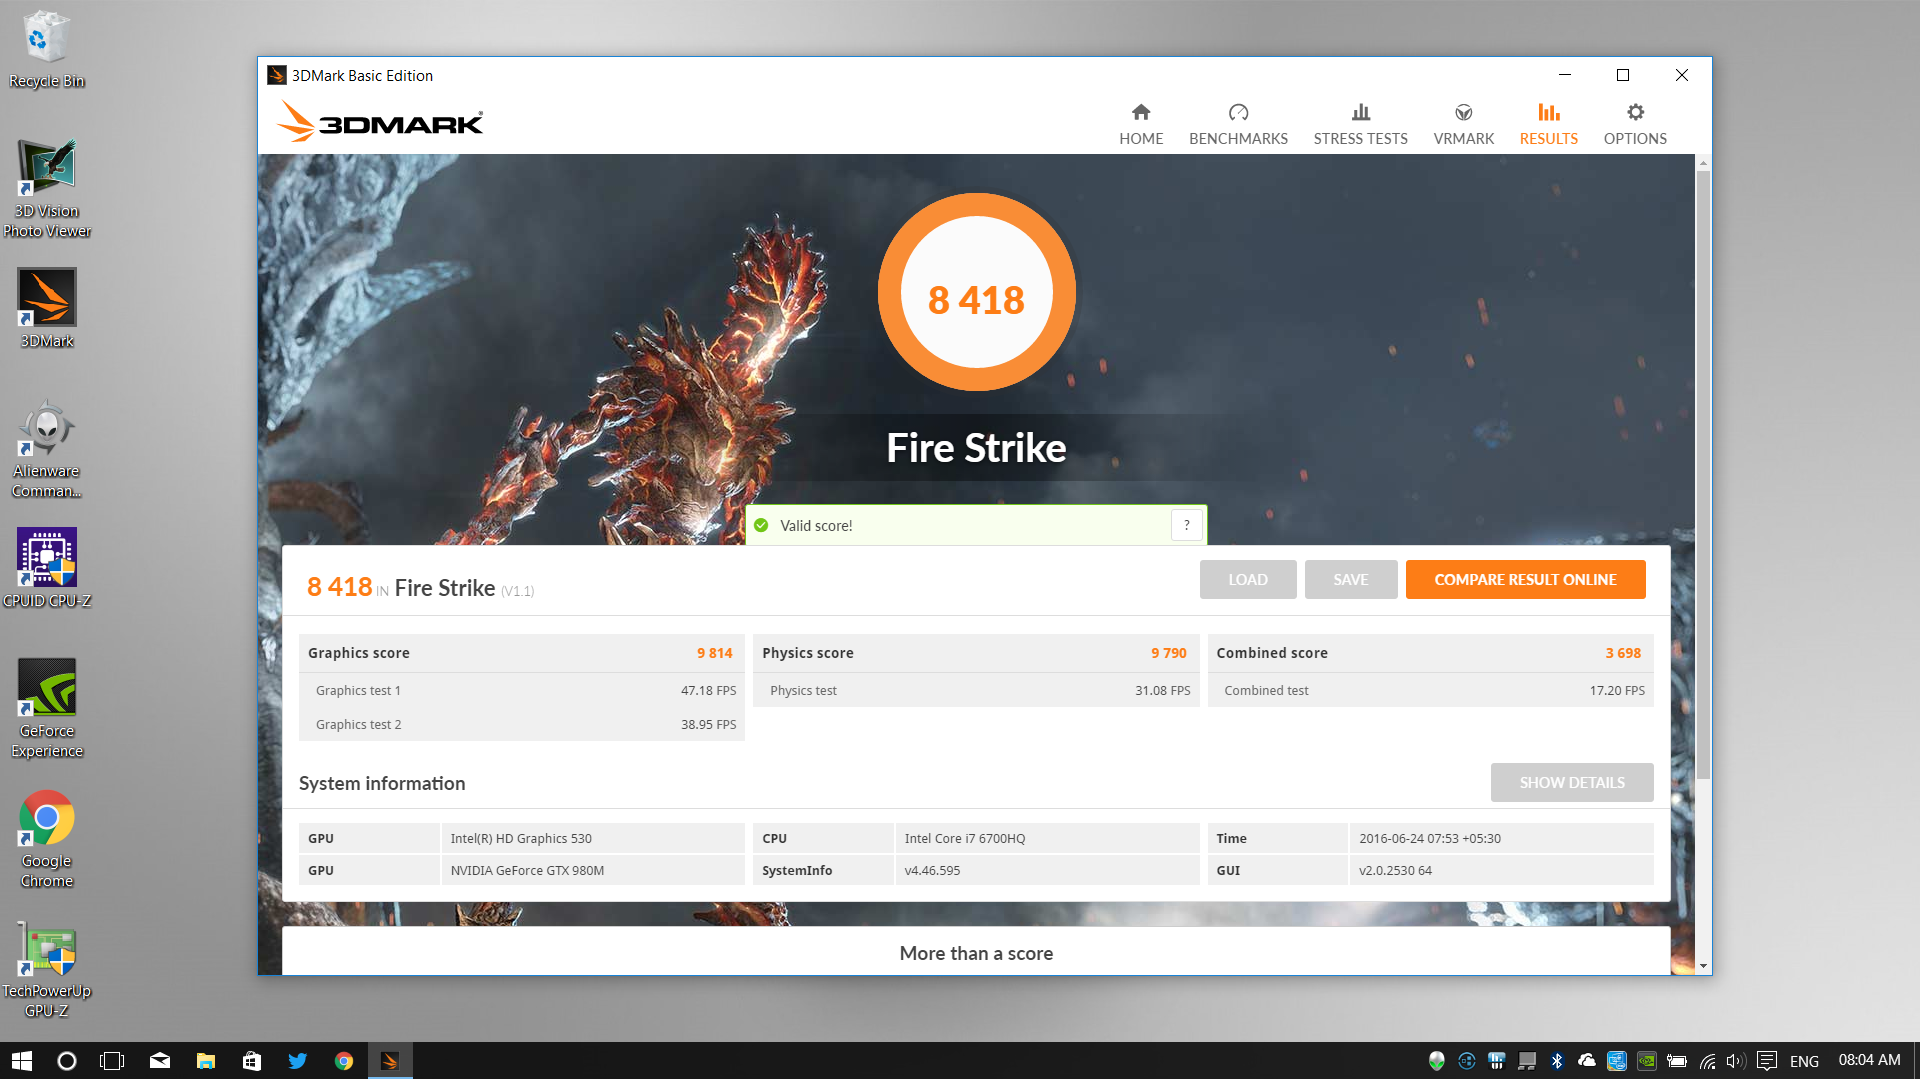Open Cortana search circle
Image resolution: width=1920 pixels, height=1079 pixels.
pos(67,1060)
